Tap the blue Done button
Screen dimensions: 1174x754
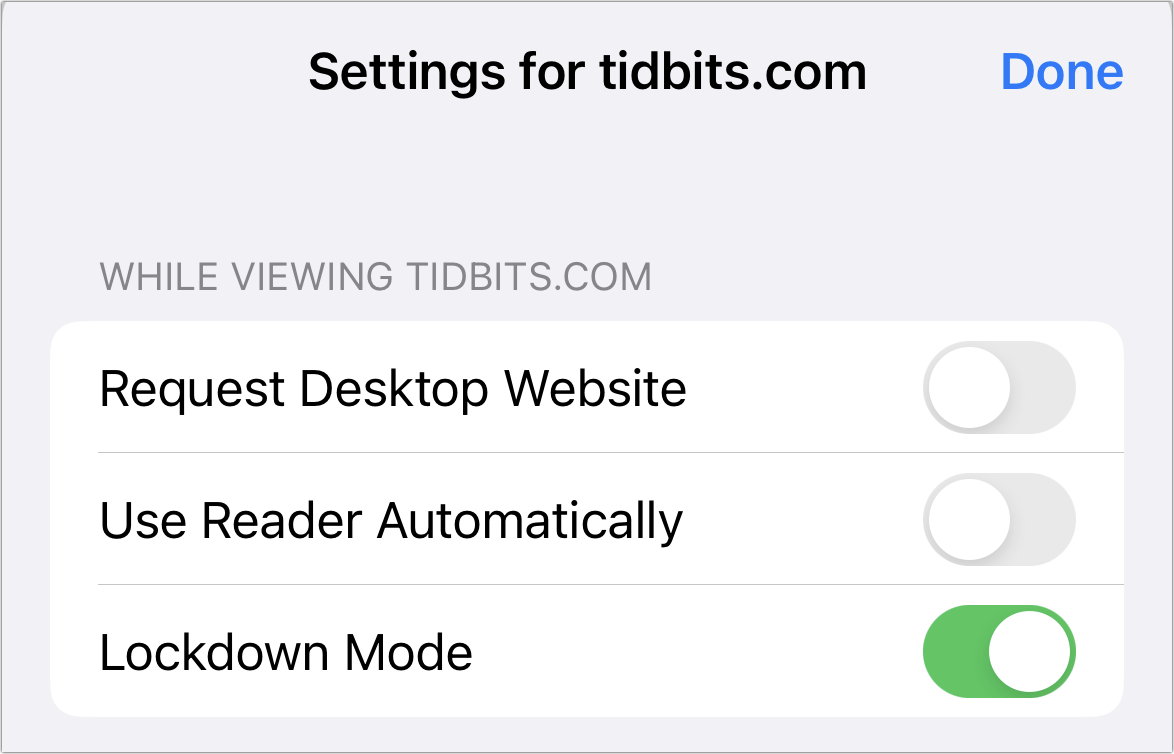pyautogui.click(x=1062, y=73)
